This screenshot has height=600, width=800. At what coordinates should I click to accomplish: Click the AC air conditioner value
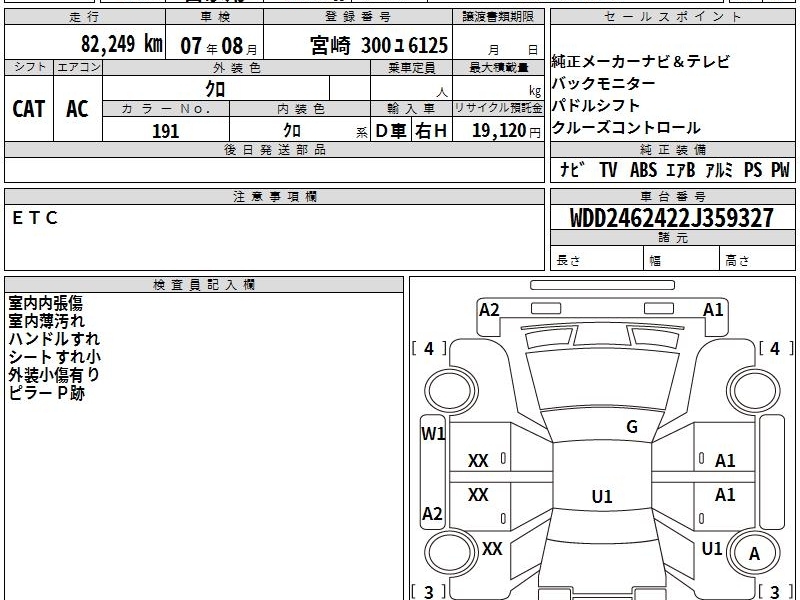tap(77, 109)
